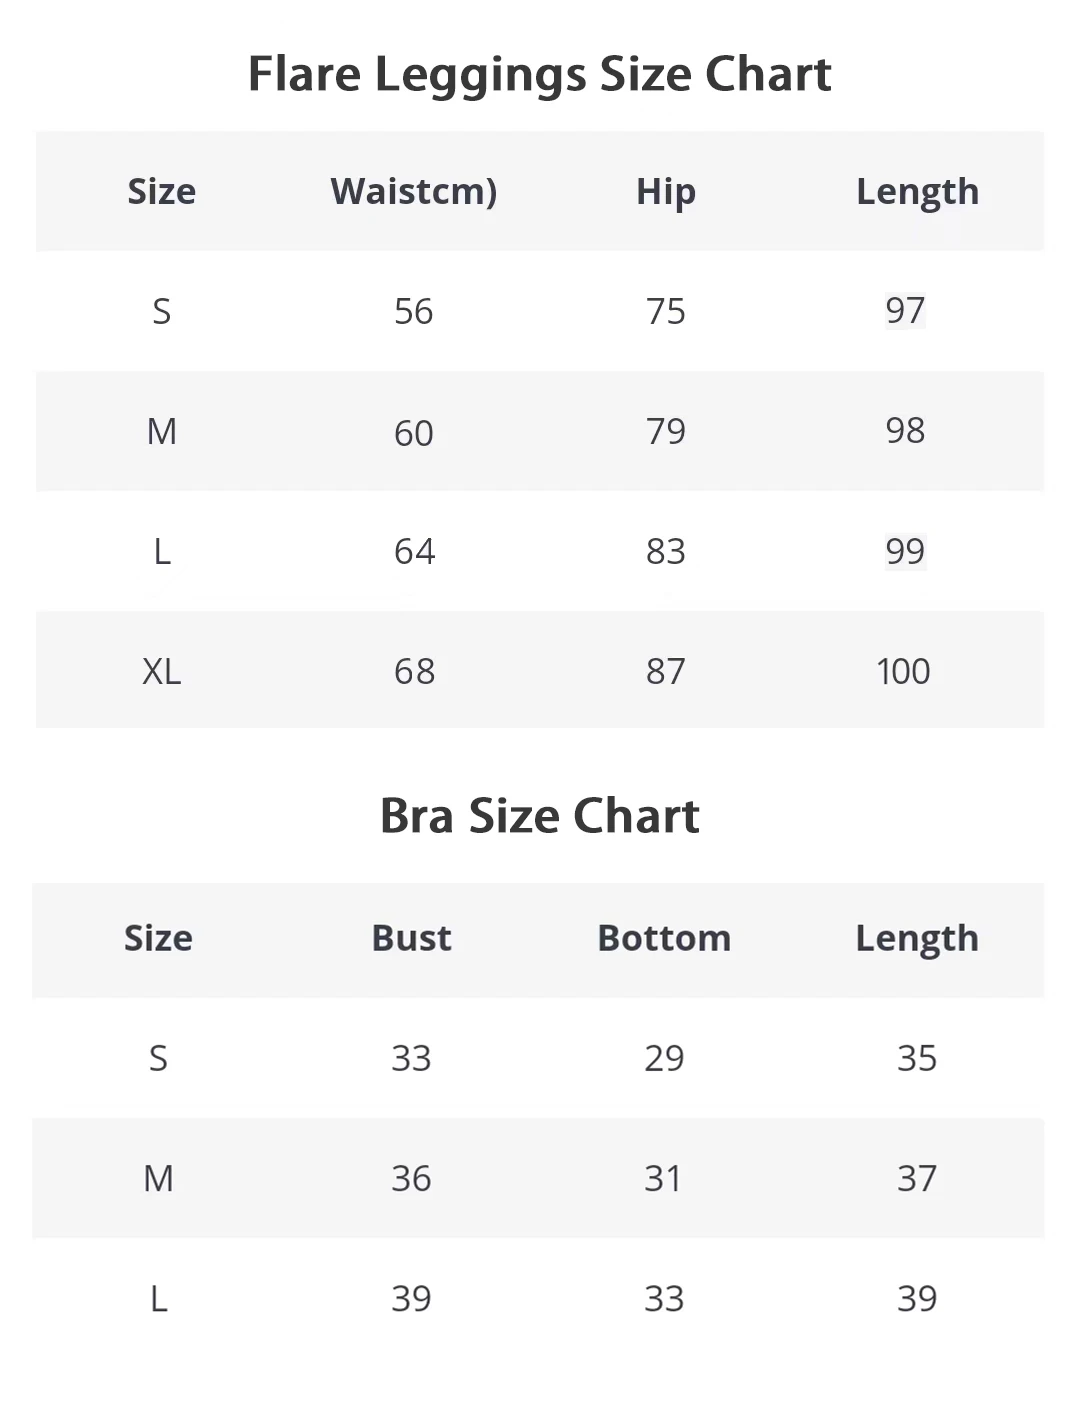Click the Length header in leggings chart

917,191
